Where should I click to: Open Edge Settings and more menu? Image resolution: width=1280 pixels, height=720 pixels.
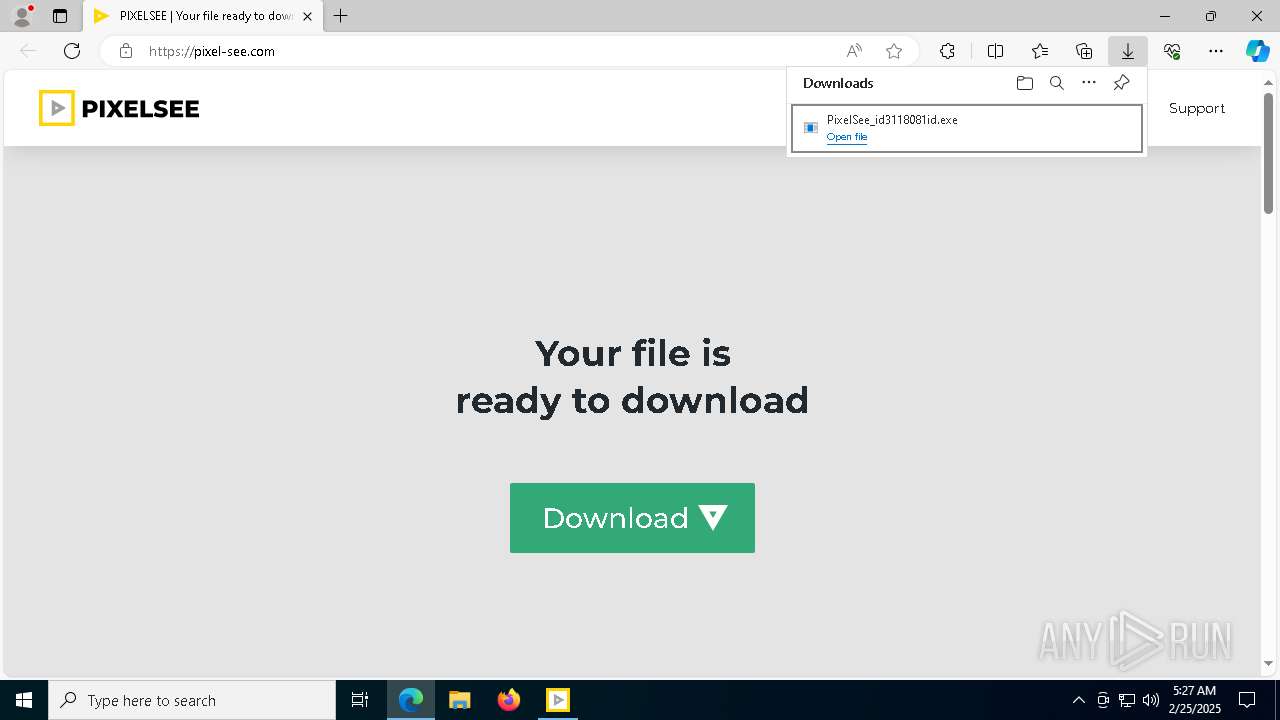tap(1216, 51)
